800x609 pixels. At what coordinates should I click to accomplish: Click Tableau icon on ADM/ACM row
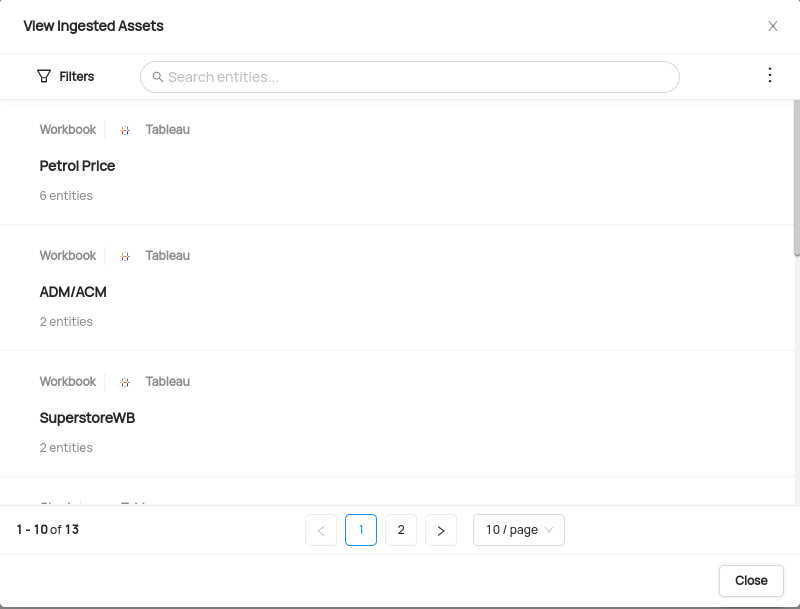[x=125, y=257]
